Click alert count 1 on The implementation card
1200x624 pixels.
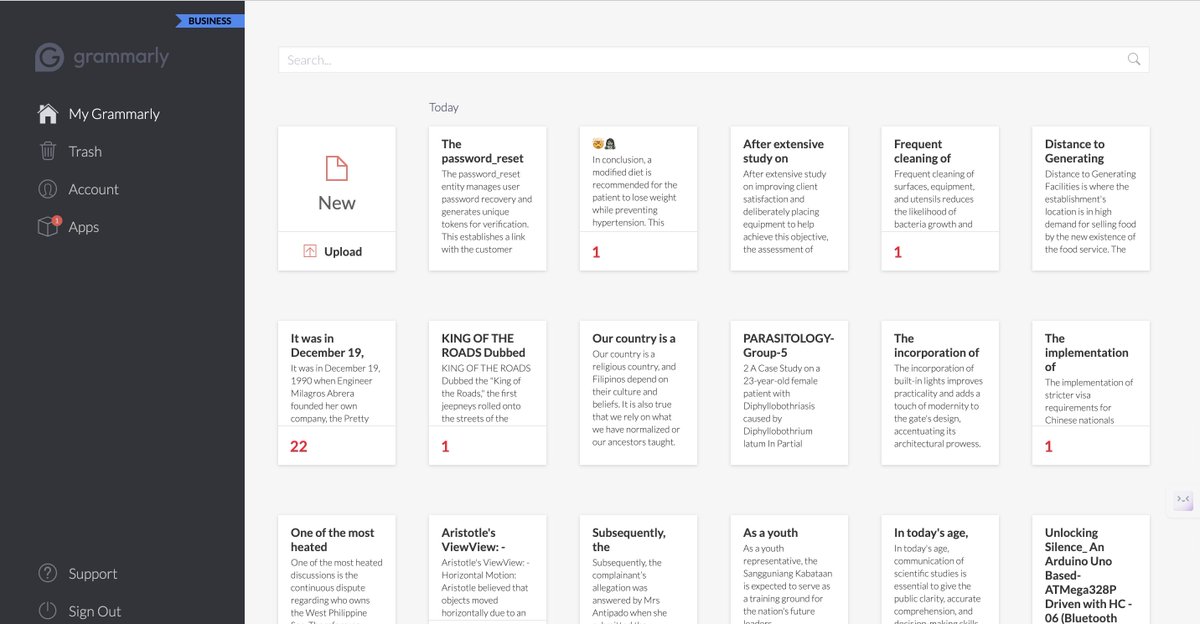1048,446
